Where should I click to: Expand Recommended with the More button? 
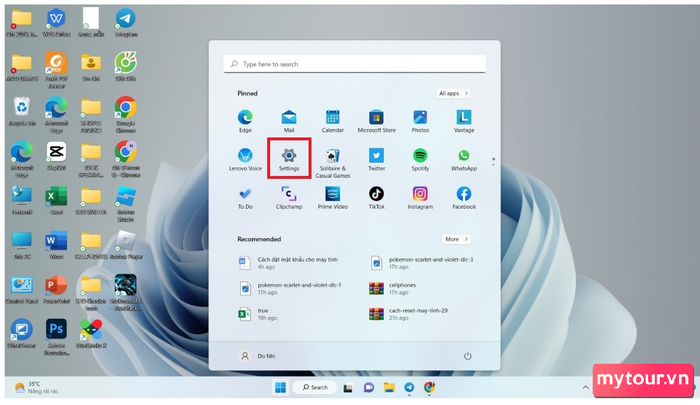pos(456,239)
